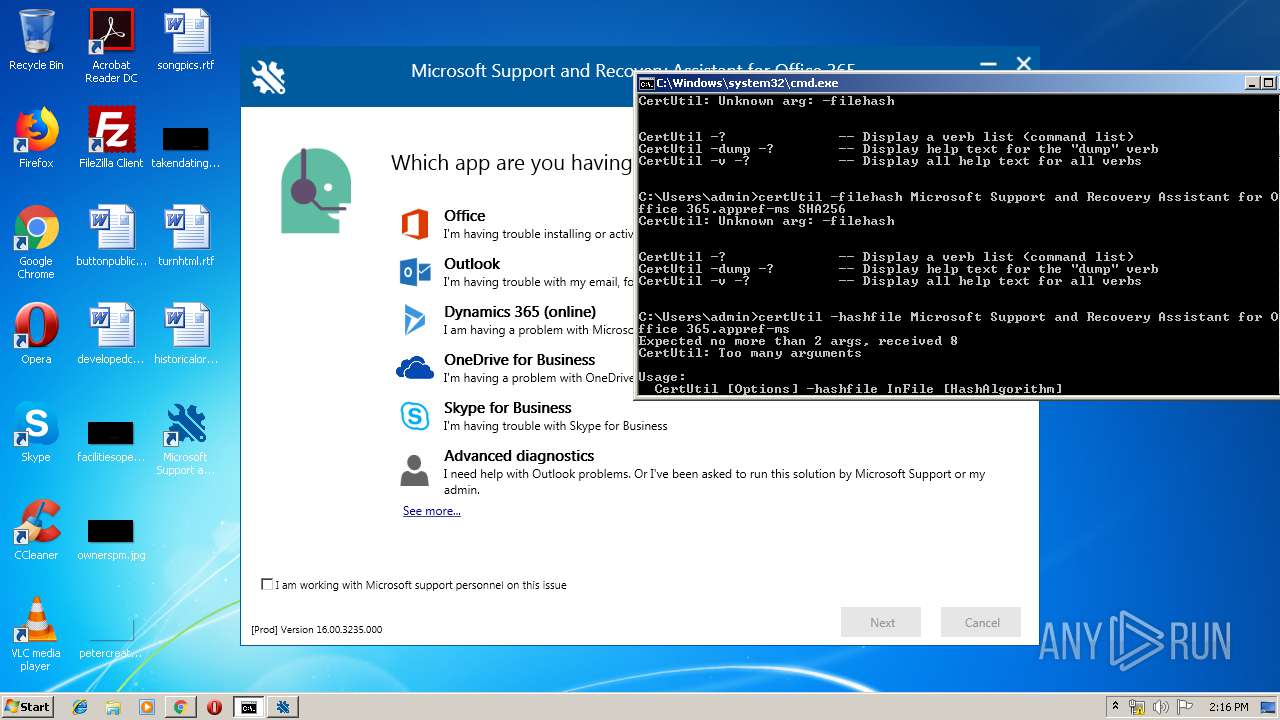
Task: Launch VLC media player shortcut
Action: (x=36, y=634)
